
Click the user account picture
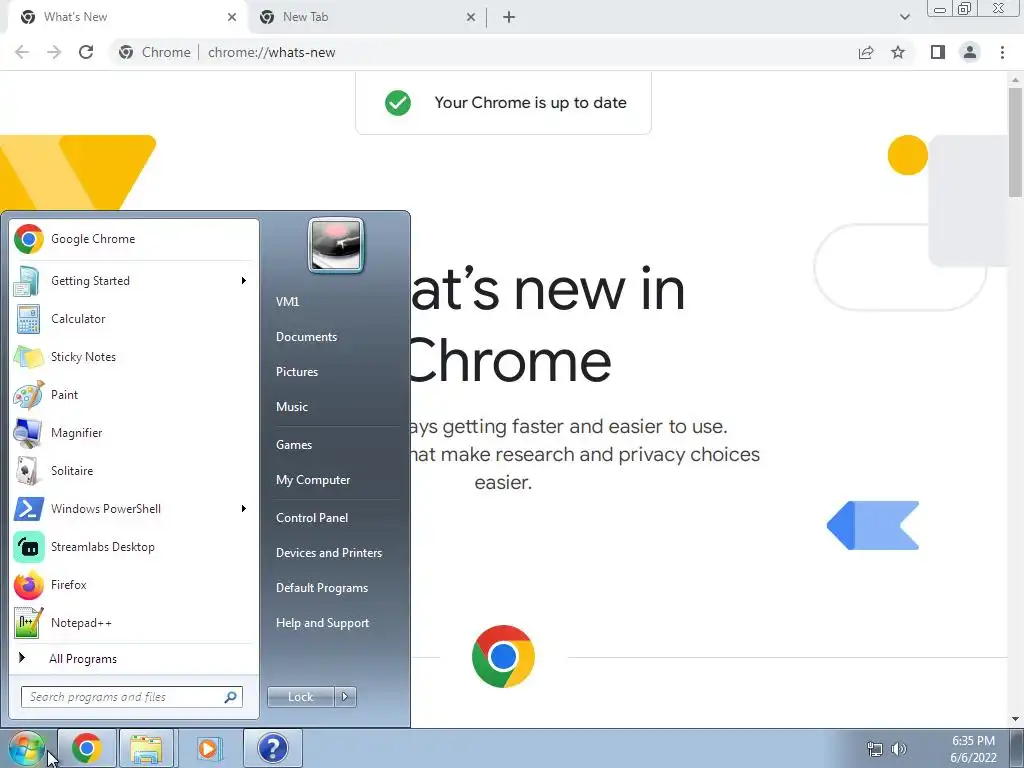coord(336,246)
